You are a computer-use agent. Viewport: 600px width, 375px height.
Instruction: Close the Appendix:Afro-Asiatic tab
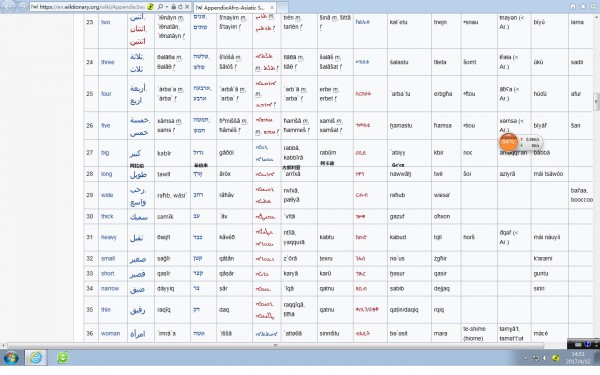272,7
